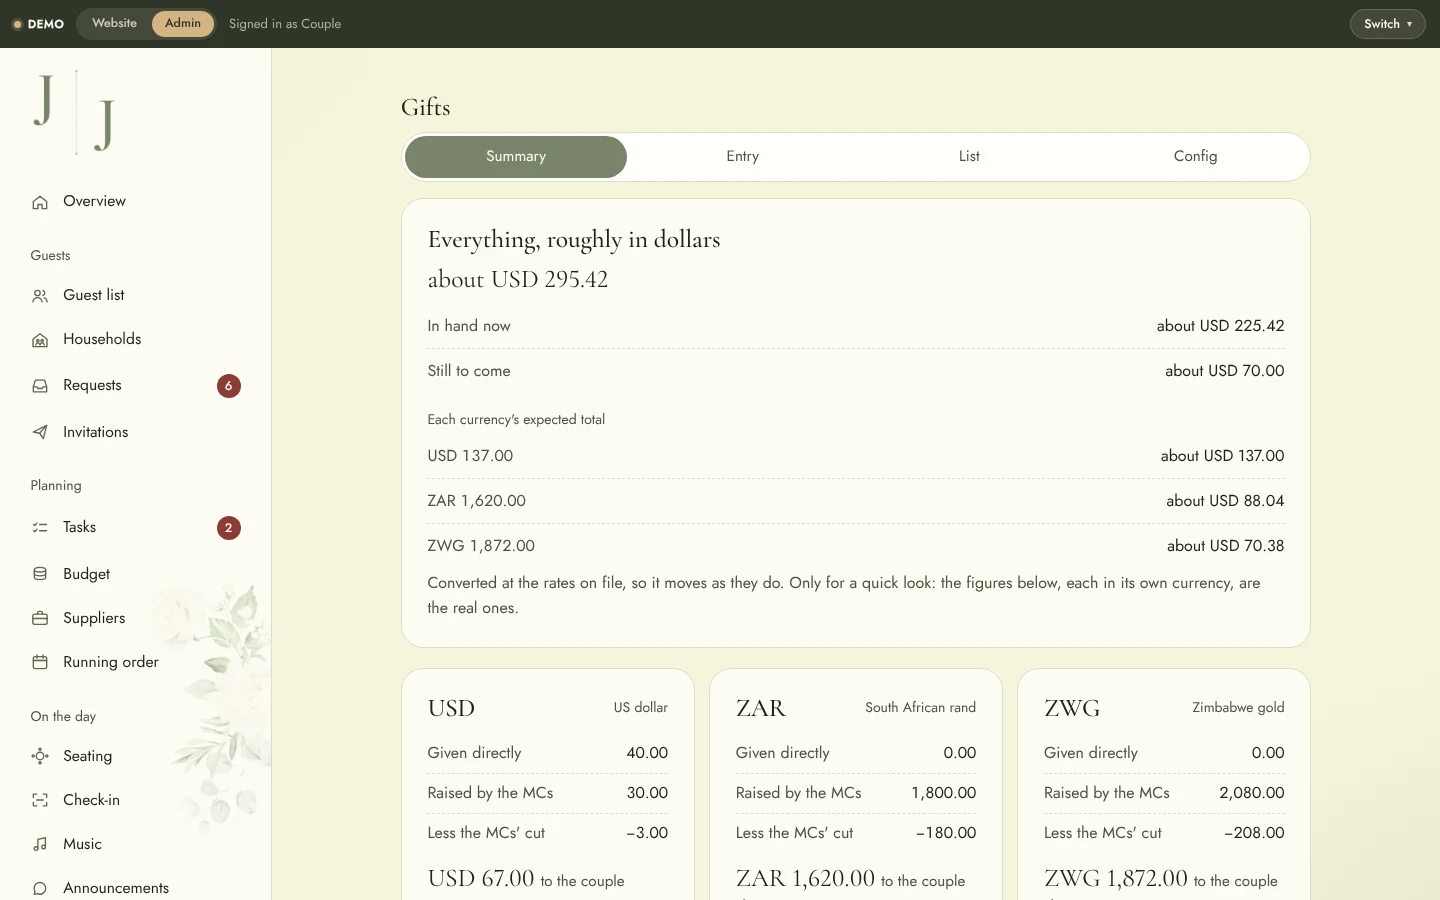Screen dimensions: 1440x900
Task: Click the 'about USD 70.00' still-to-come amount
Action: (x=1224, y=371)
